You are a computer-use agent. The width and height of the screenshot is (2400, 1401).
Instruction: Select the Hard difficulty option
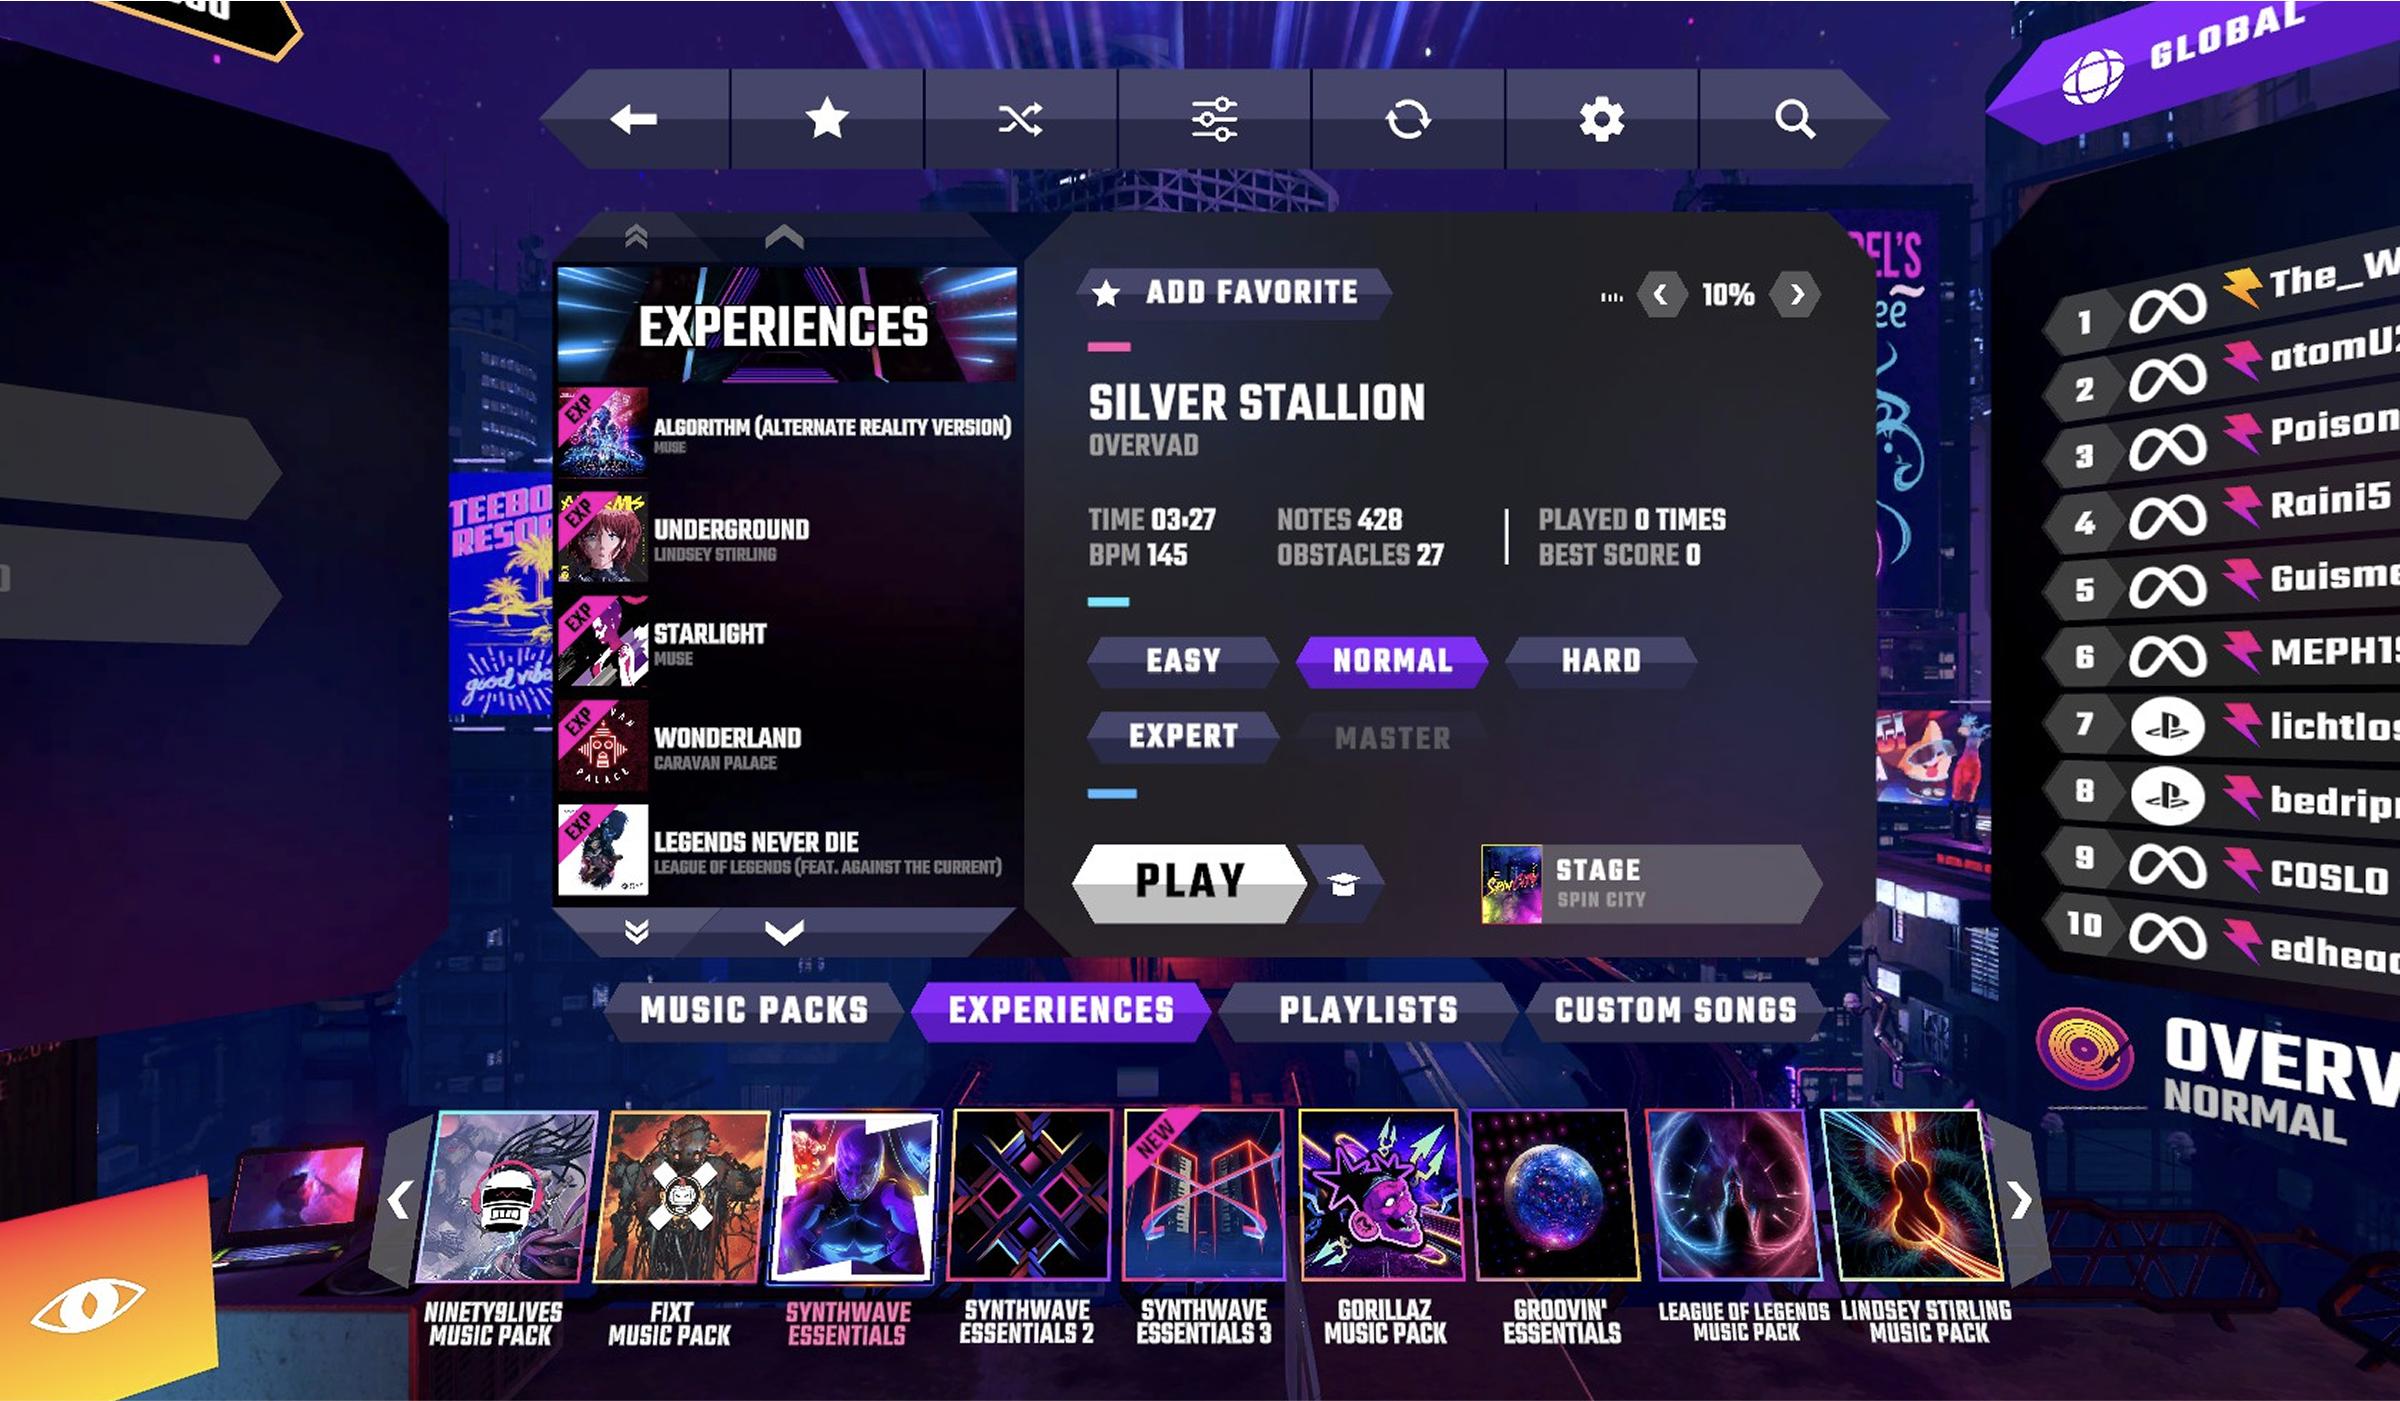tap(1601, 661)
